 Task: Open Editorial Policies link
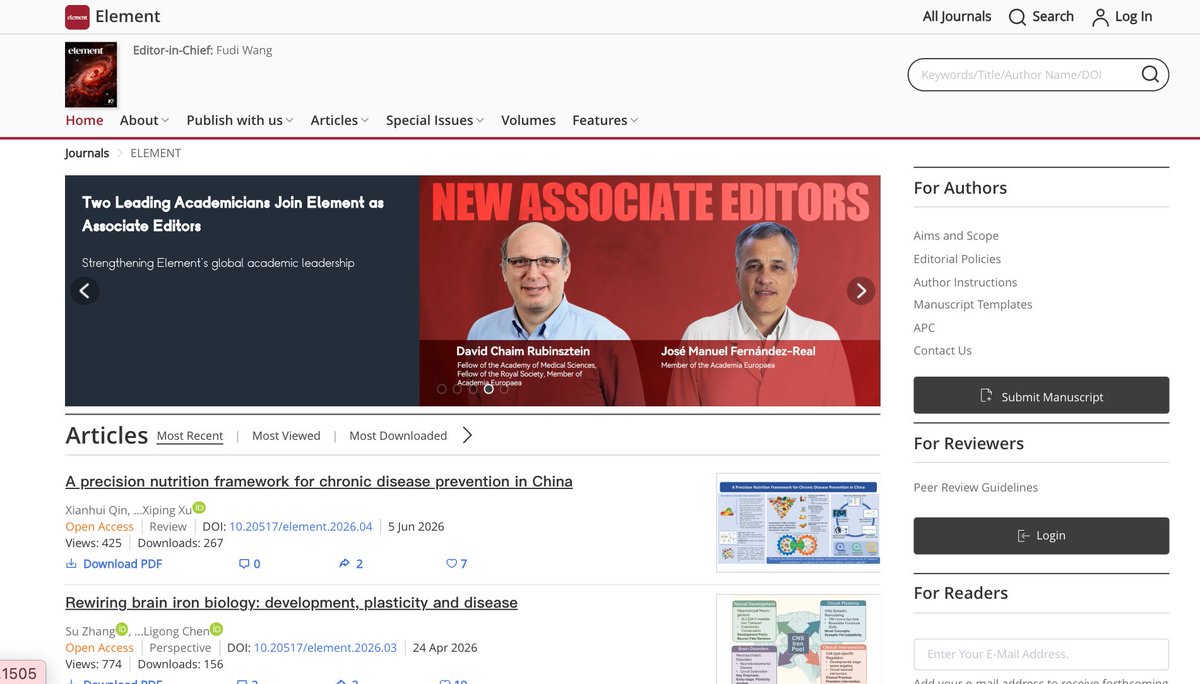pyautogui.click(x=957, y=259)
